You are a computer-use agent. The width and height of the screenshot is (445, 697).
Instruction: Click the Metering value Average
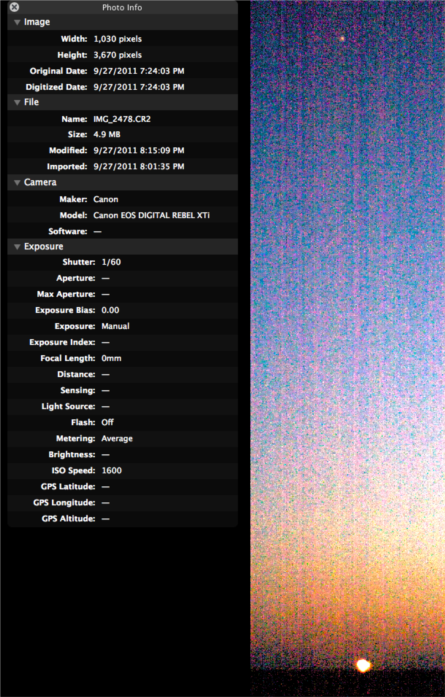pos(117,438)
